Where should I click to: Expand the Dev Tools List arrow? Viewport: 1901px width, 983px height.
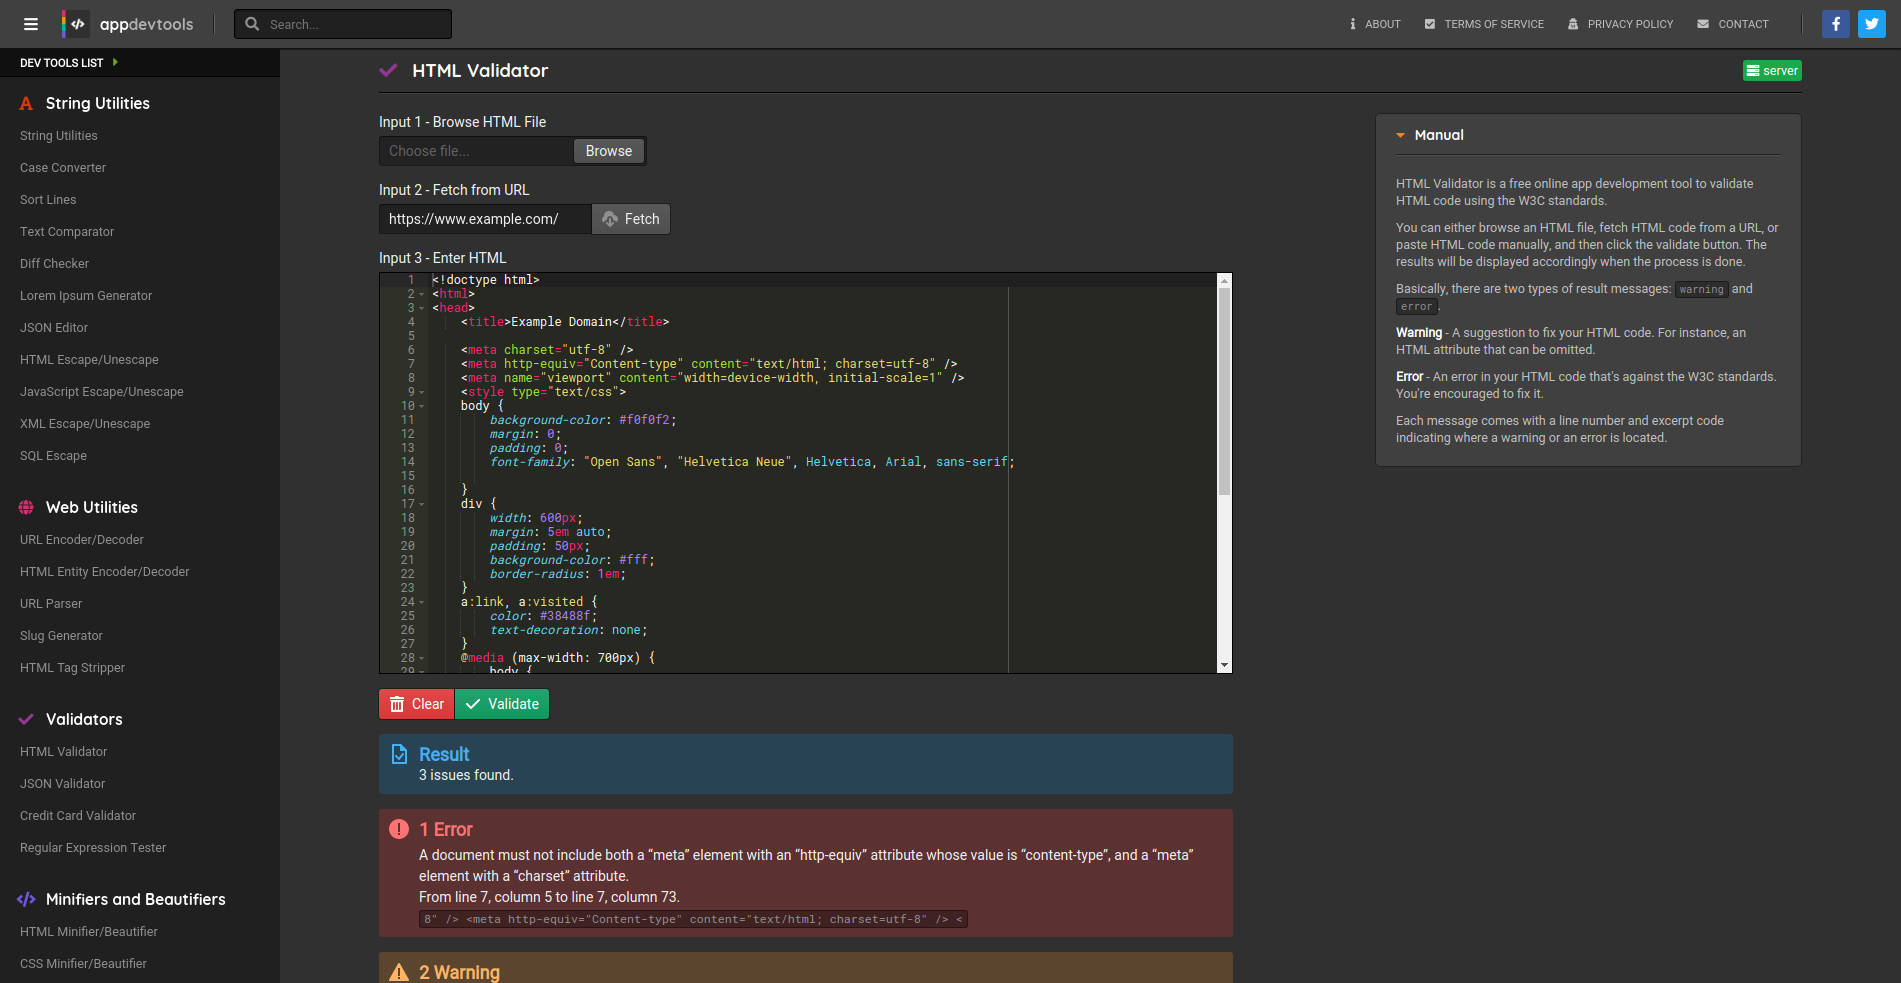(x=115, y=62)
